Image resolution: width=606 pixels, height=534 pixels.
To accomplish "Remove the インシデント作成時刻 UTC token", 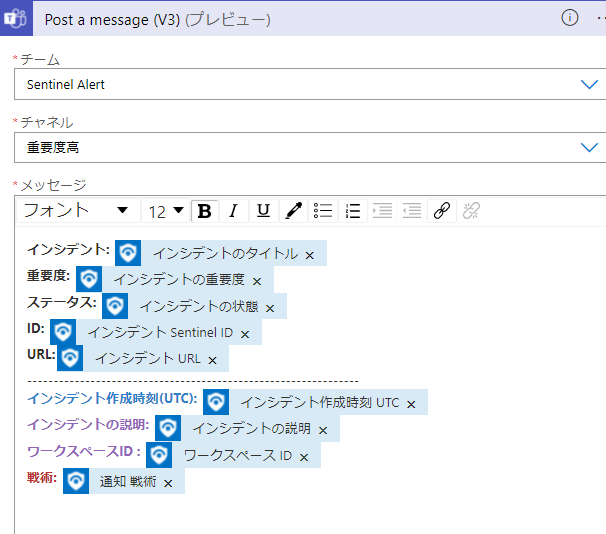I will click(411, 404).
